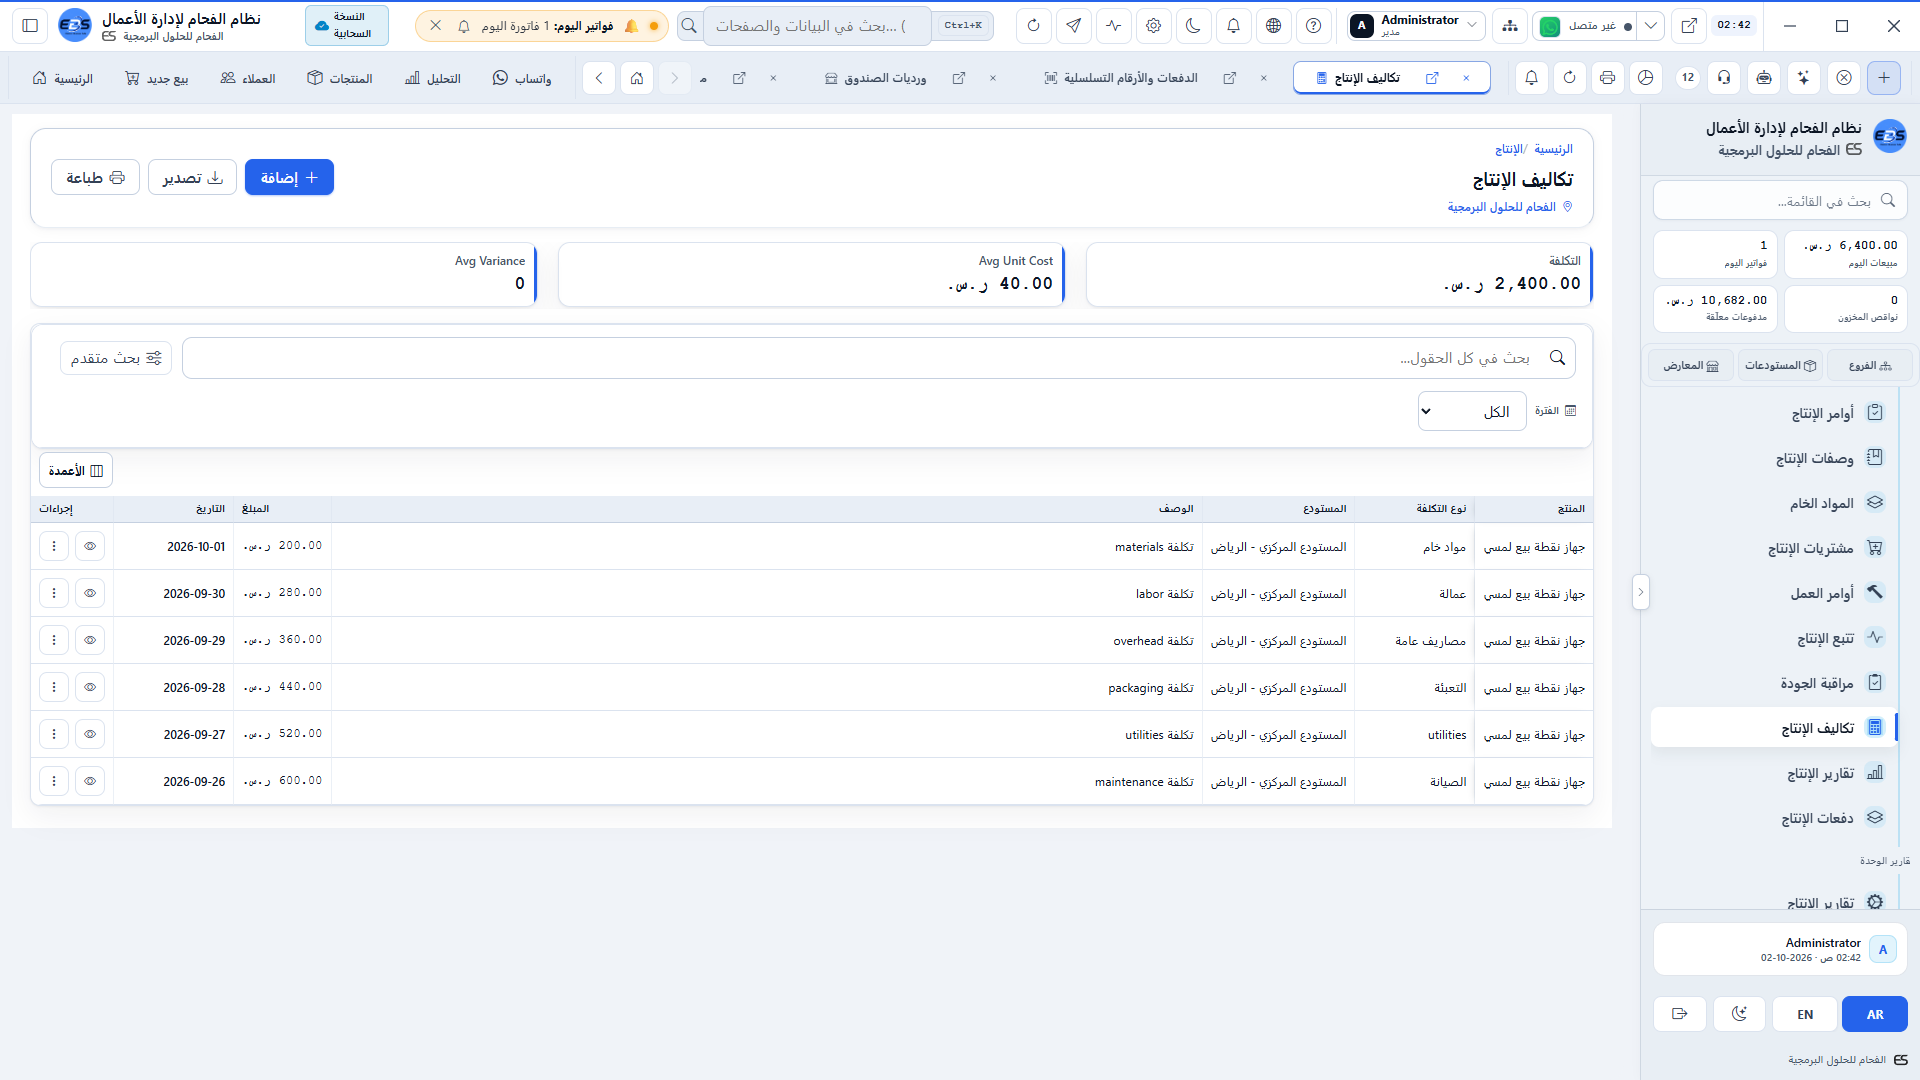Open actions menu for 360.00 overhead row
This screenshot has width=1920, height=1080.
tap(54, 641)
